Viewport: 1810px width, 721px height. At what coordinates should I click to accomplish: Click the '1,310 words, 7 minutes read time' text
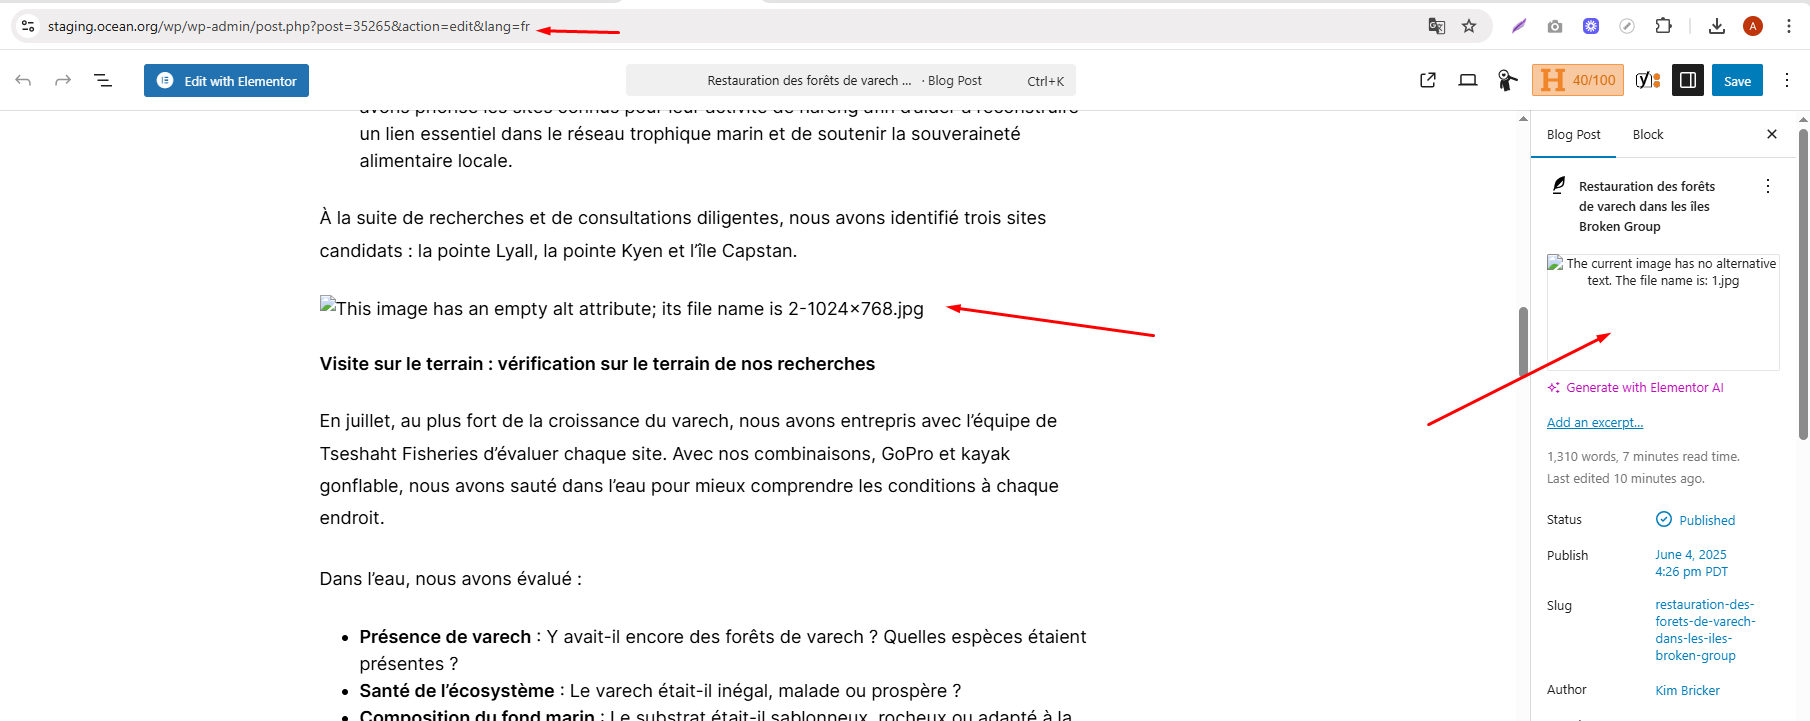coord(1643,457)
